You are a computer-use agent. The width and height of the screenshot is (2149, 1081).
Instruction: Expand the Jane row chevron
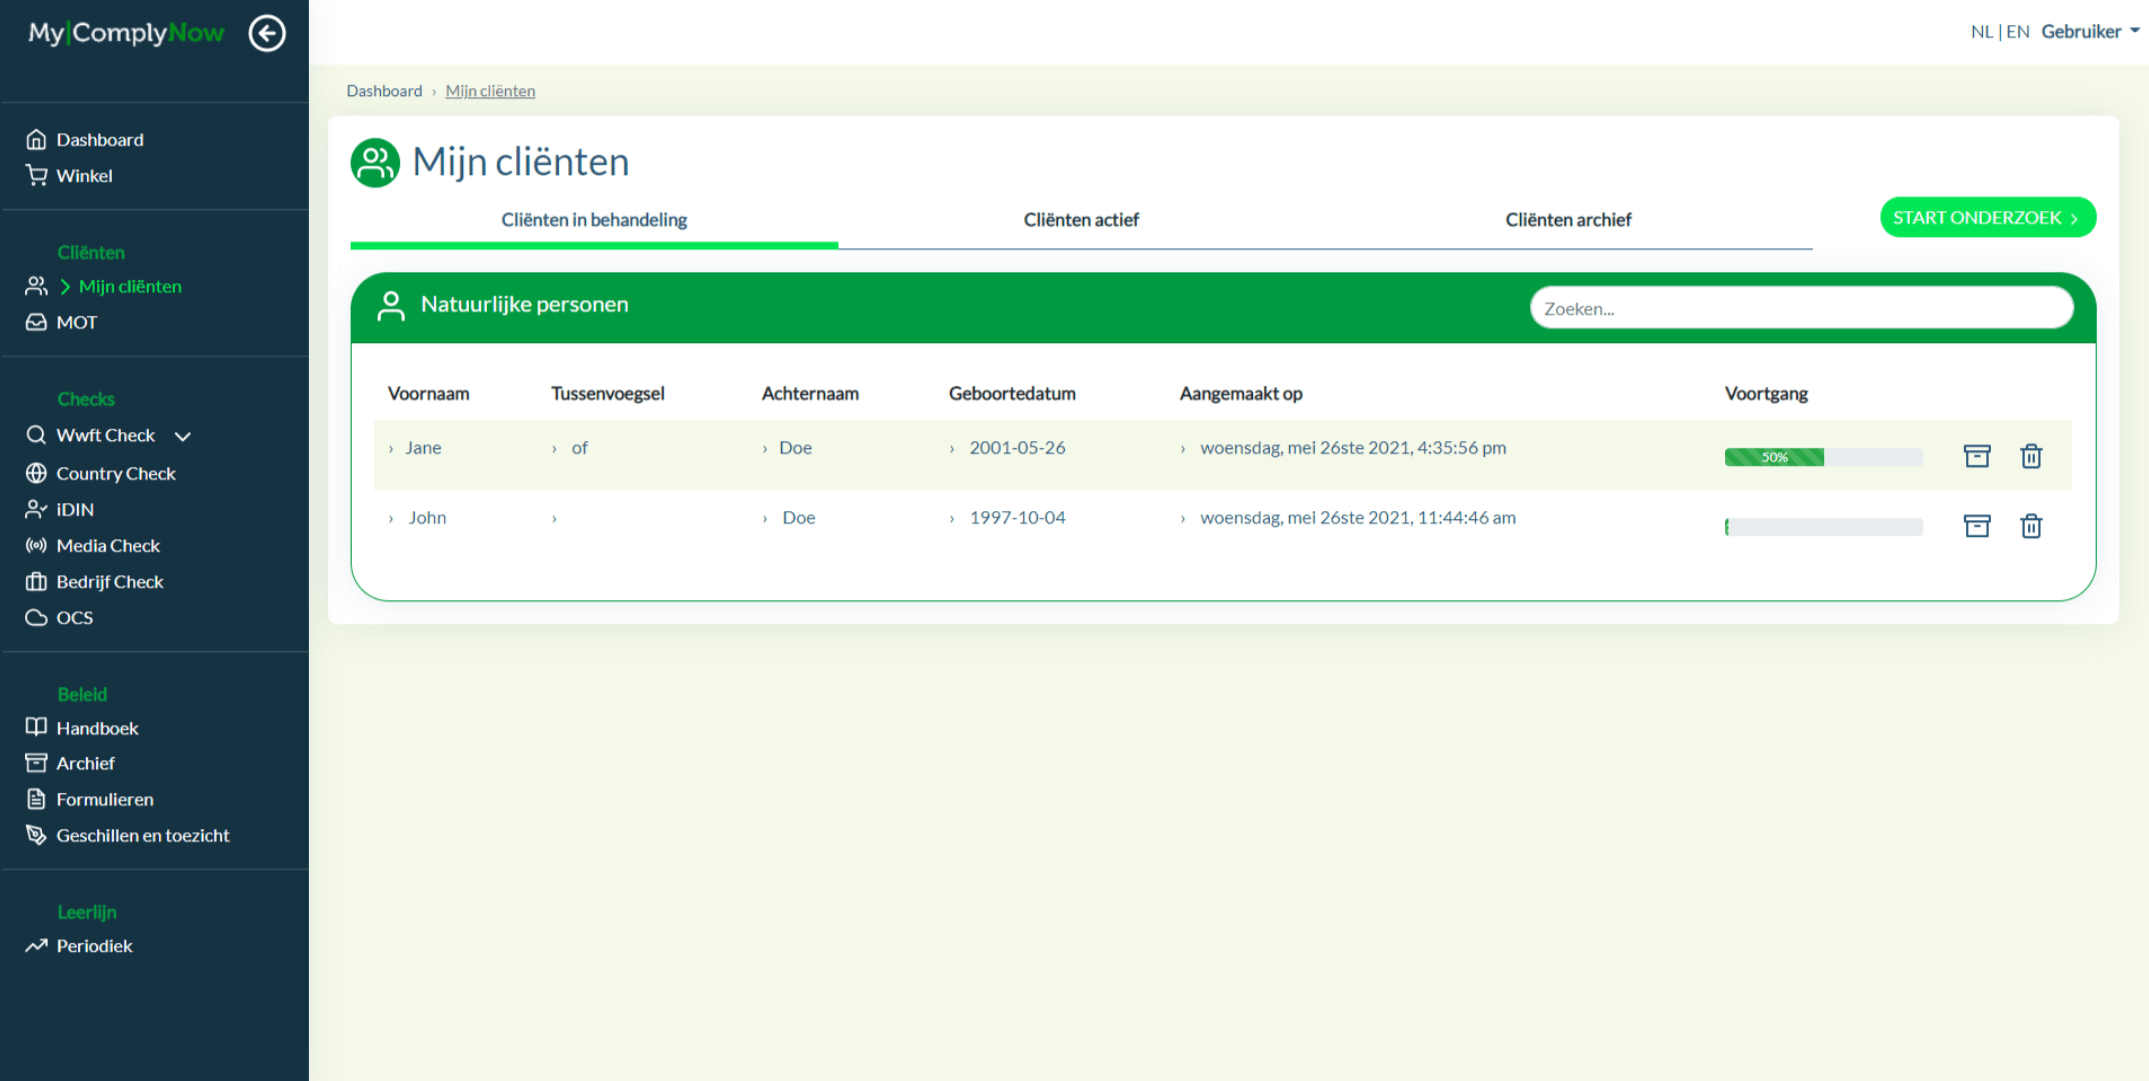tap(391, 449)
